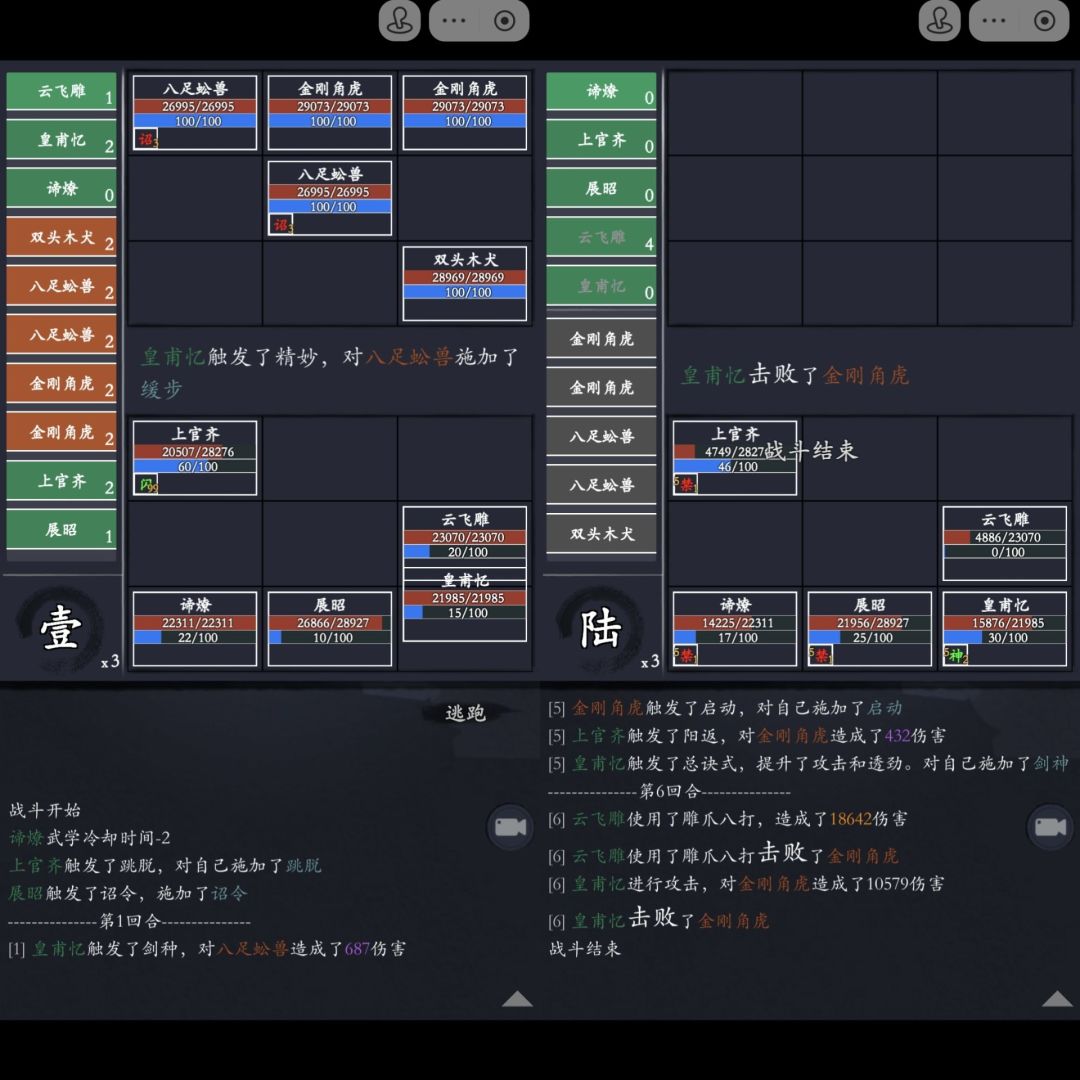Click the 陆 ink-brush round seal
Image resolution: width=1080 pixels, height=1080 pixels.
pyautogui.click(x=600, y=628)
